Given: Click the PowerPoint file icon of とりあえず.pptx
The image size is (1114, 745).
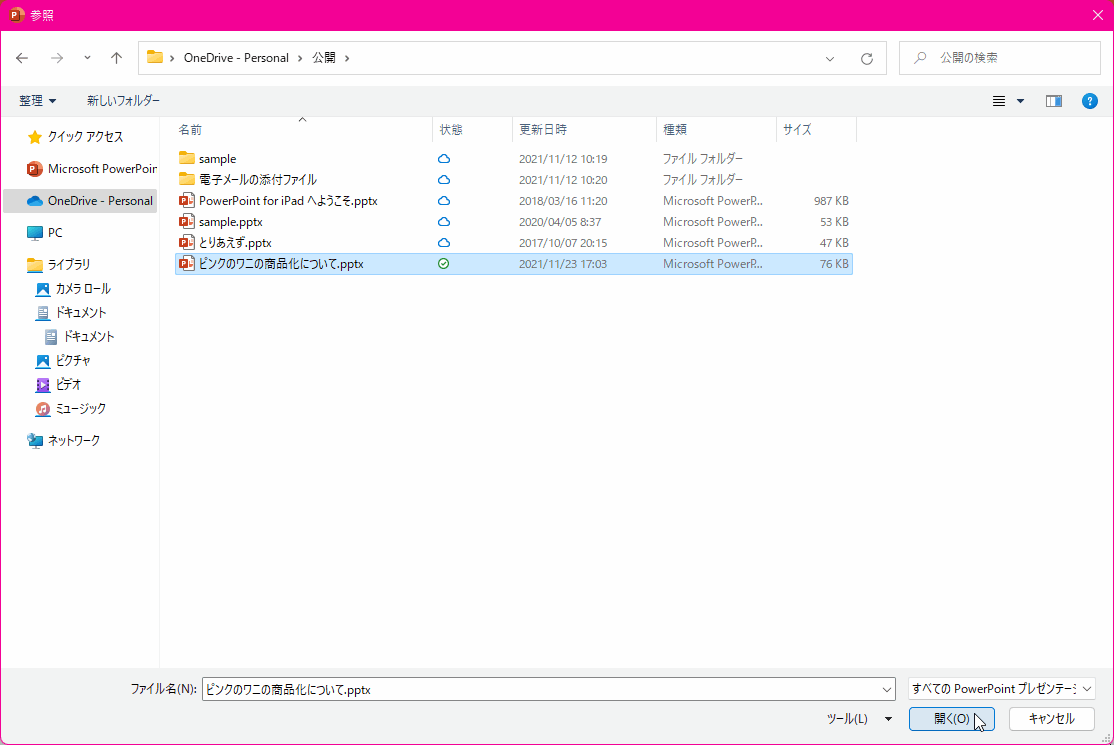Looking at the screenshot, I should (187, 243).
